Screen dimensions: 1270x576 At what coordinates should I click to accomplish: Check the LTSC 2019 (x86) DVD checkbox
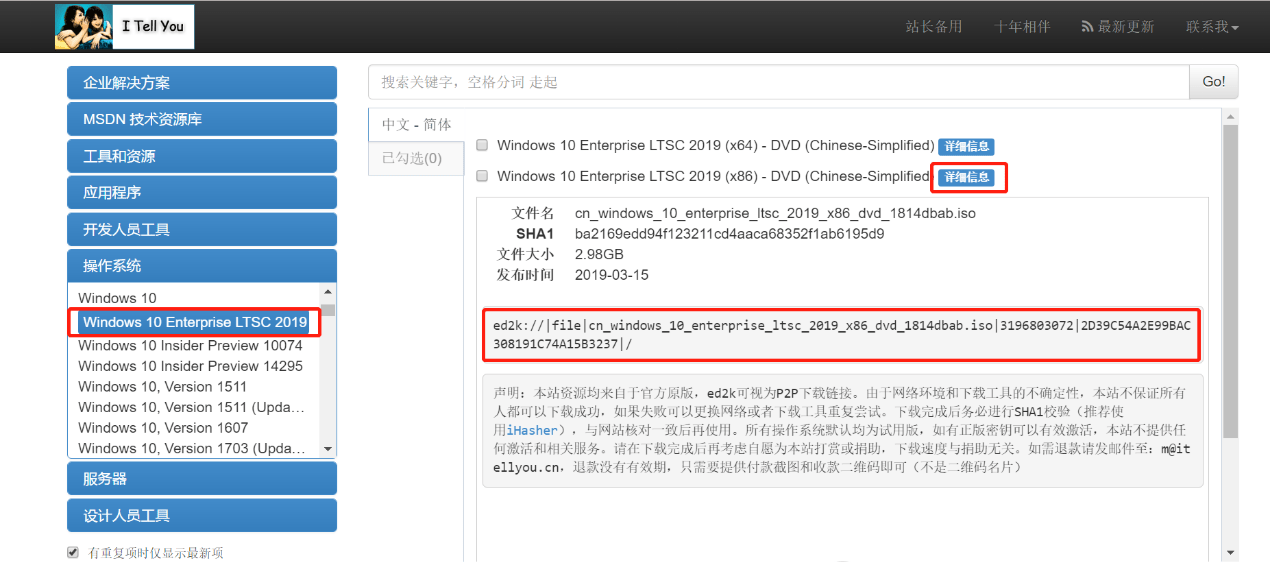(482, 176)
